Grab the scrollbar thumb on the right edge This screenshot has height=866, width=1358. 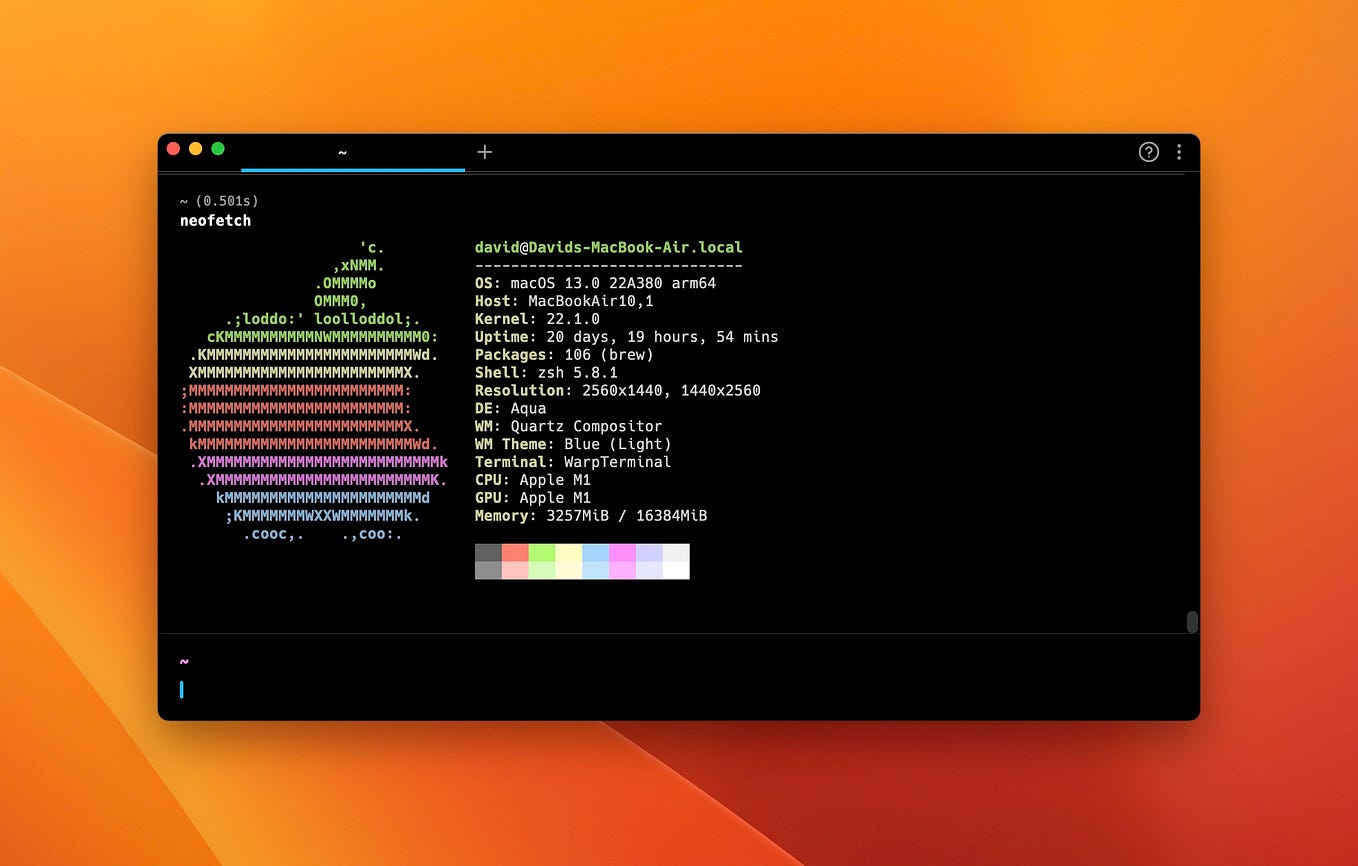coord(1191,622)
